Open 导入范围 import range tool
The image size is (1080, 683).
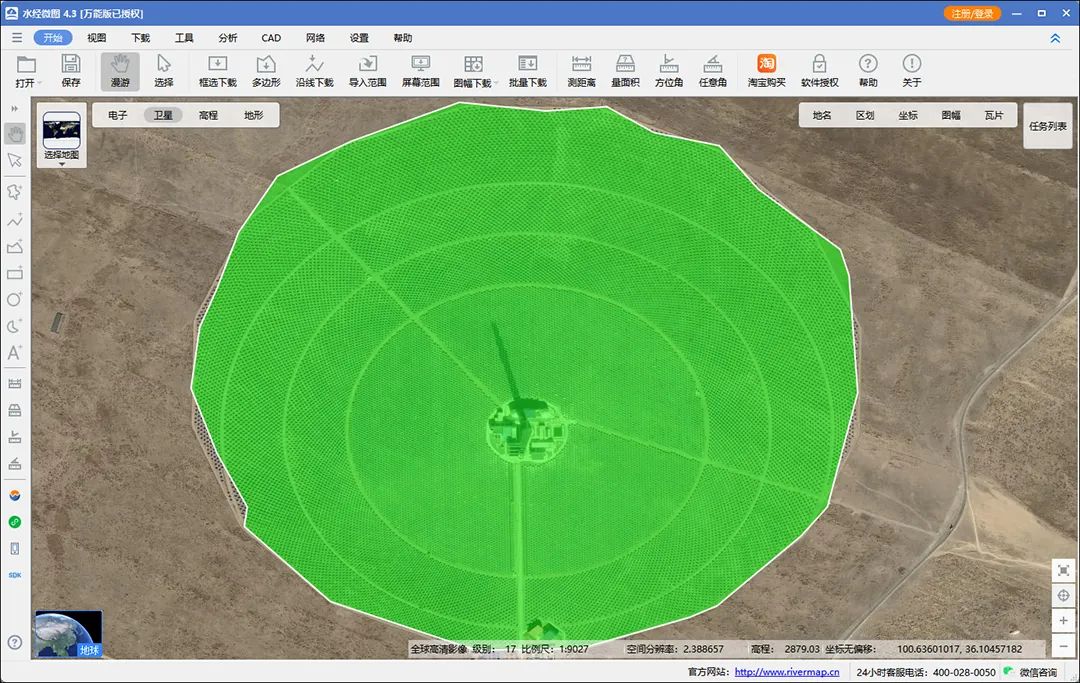[x=367, y=72]
